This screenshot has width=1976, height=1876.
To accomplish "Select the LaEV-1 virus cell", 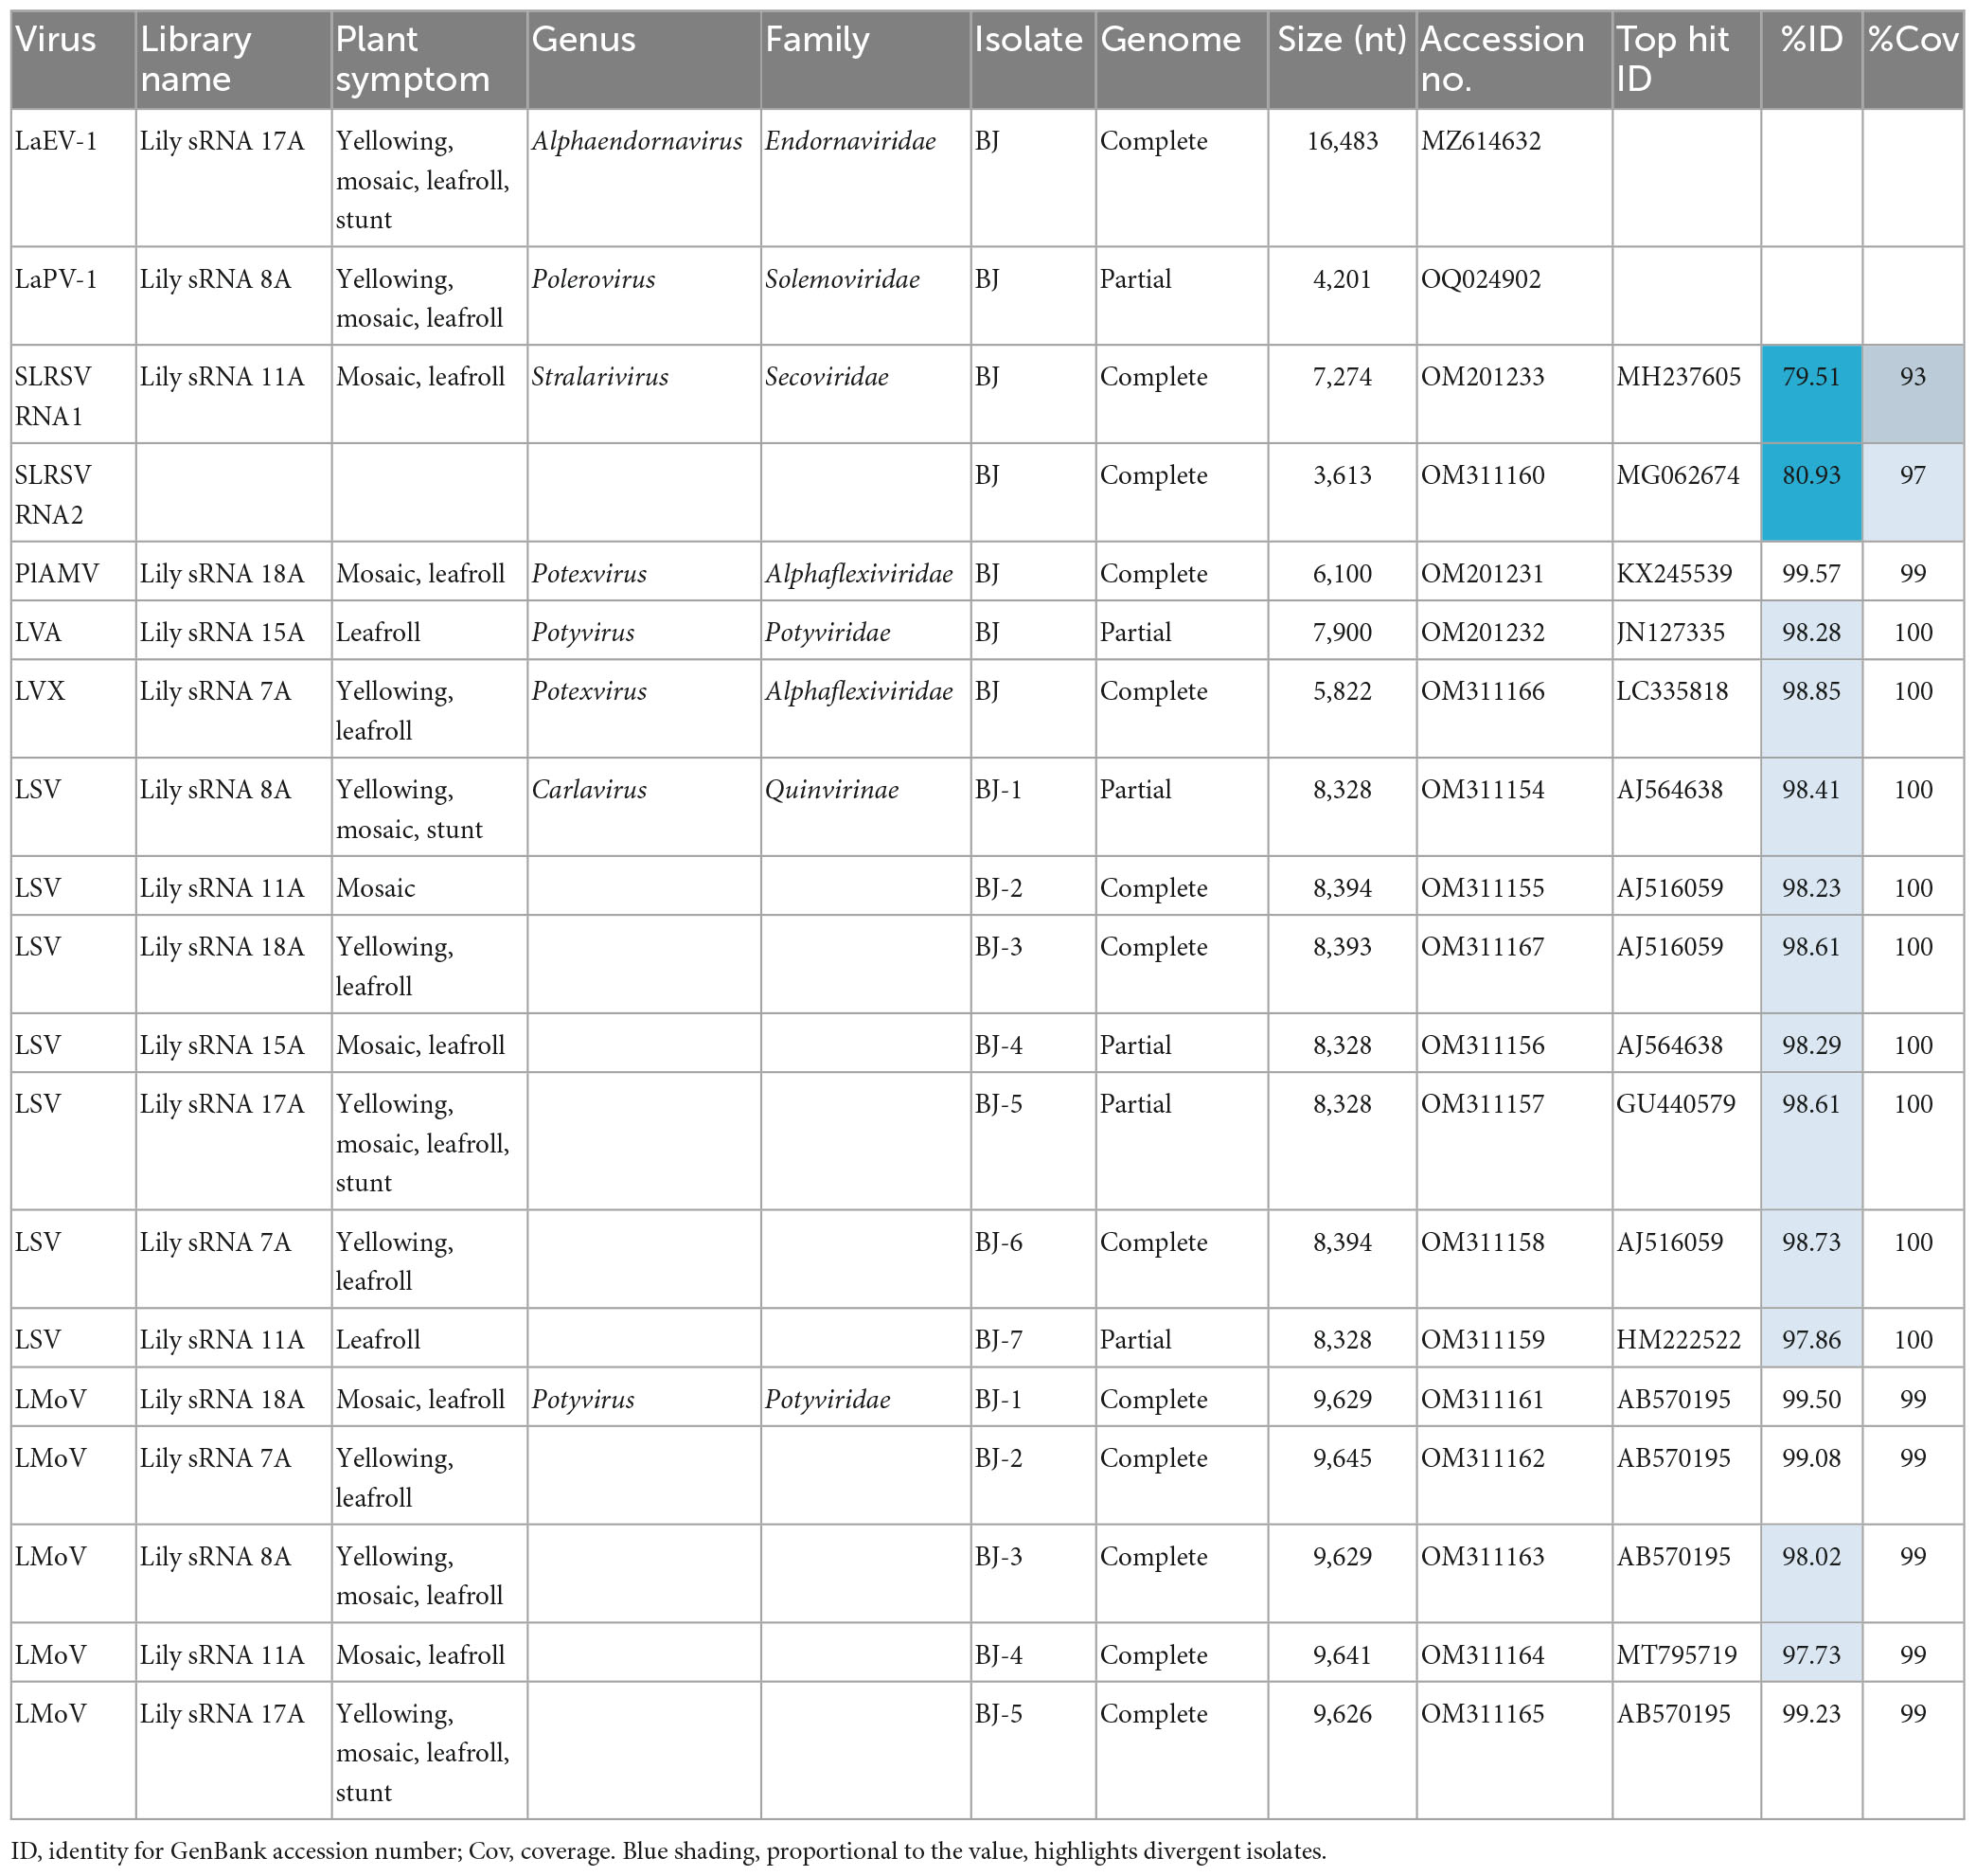I will (x=73, y=177).
